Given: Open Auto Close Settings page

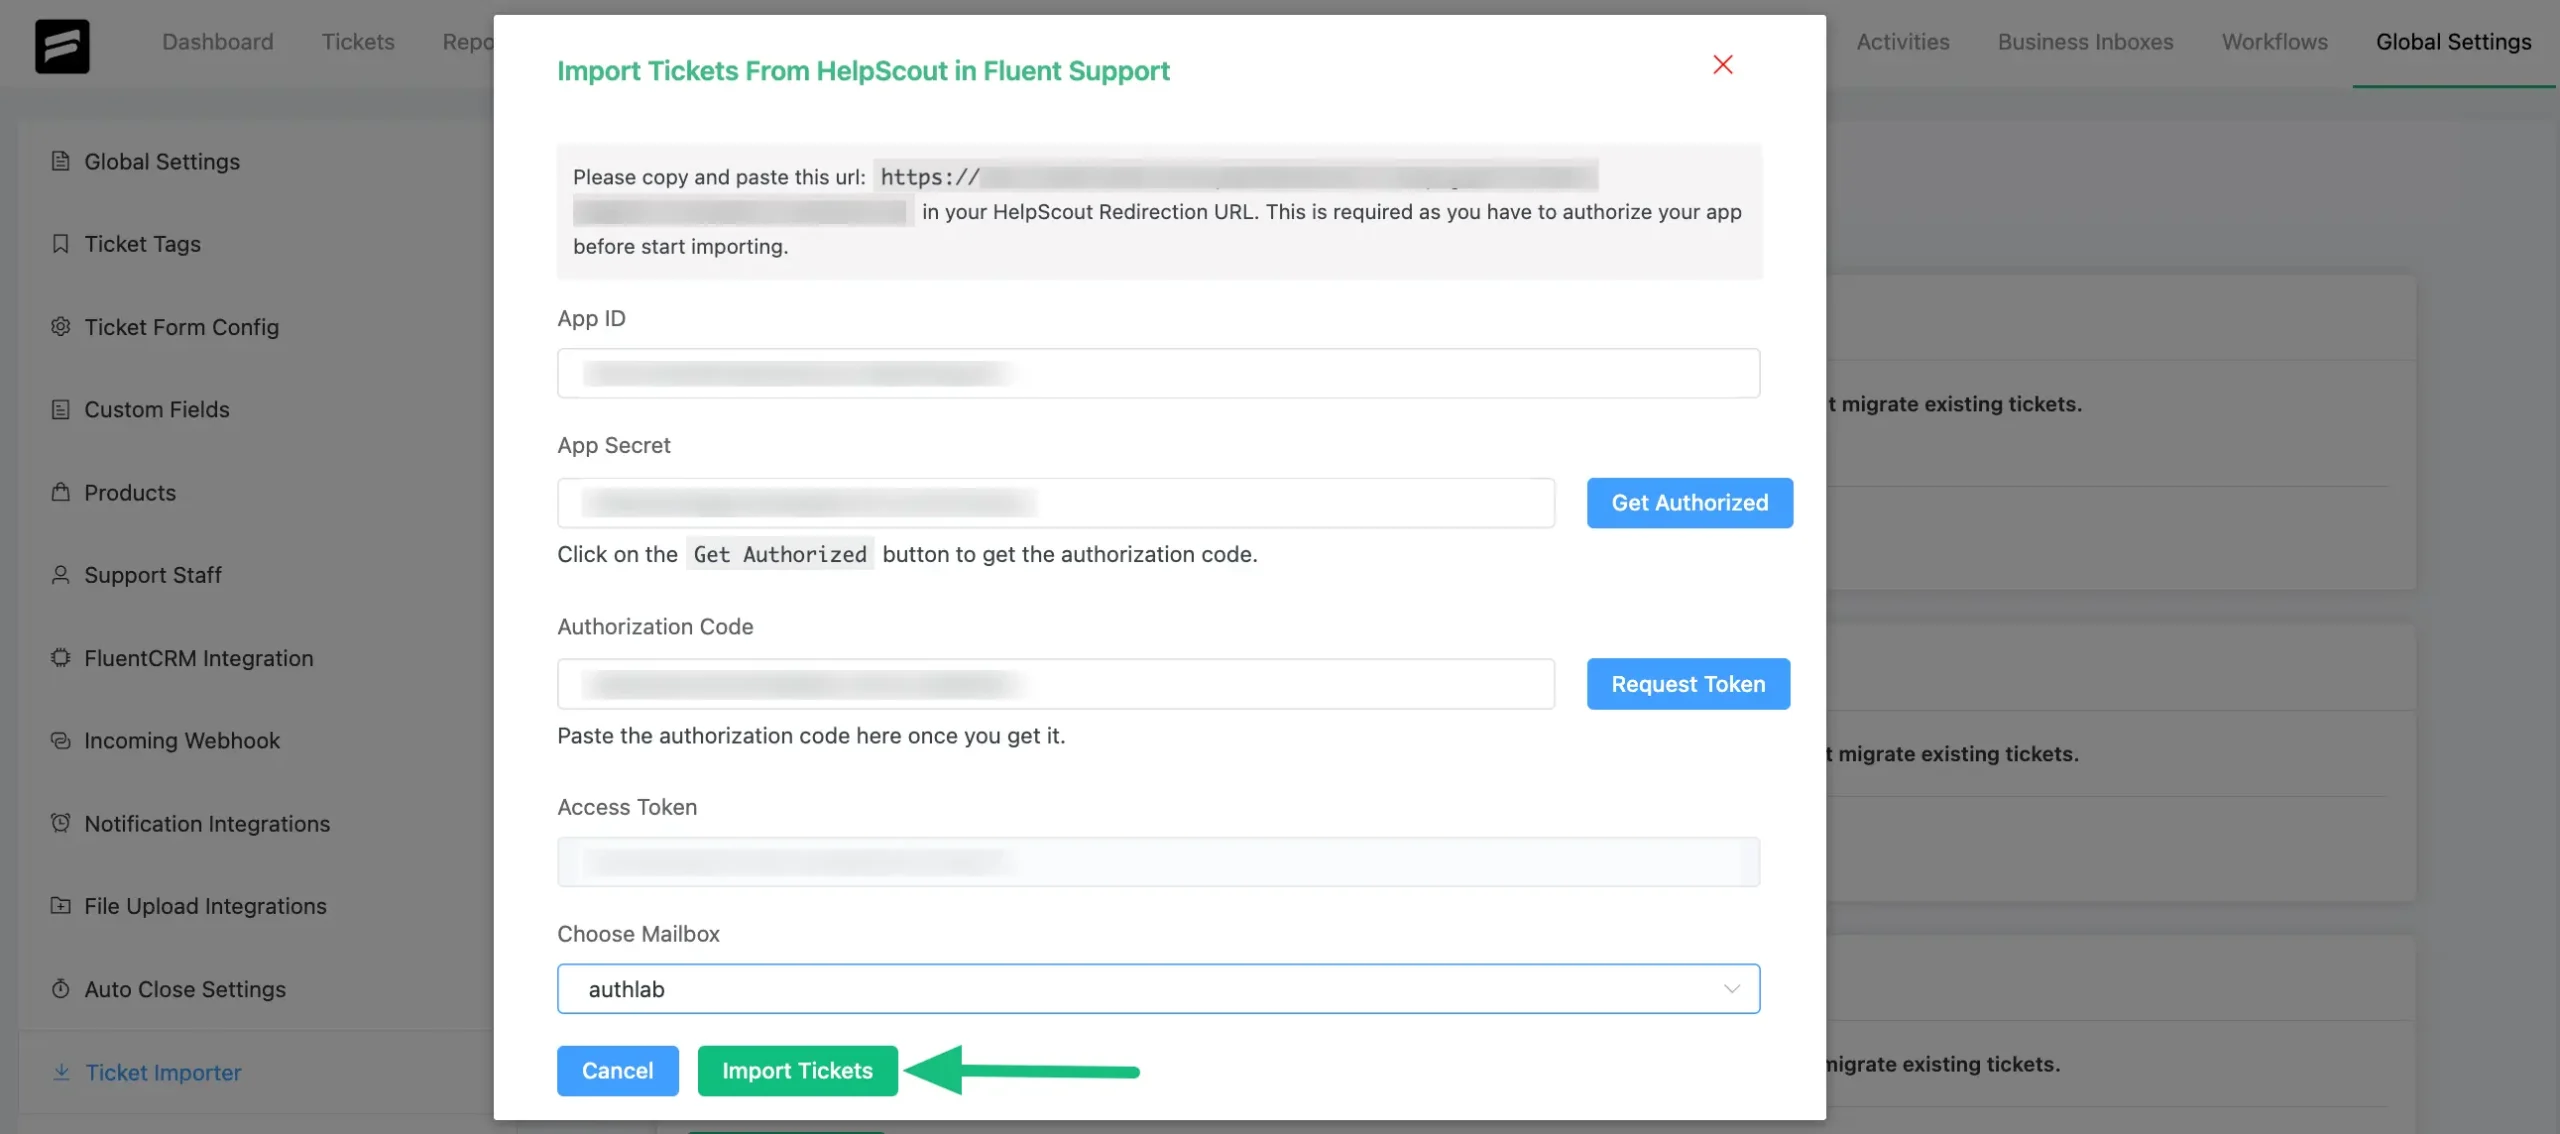Looking at the screenshot, I should click(185, 989).
